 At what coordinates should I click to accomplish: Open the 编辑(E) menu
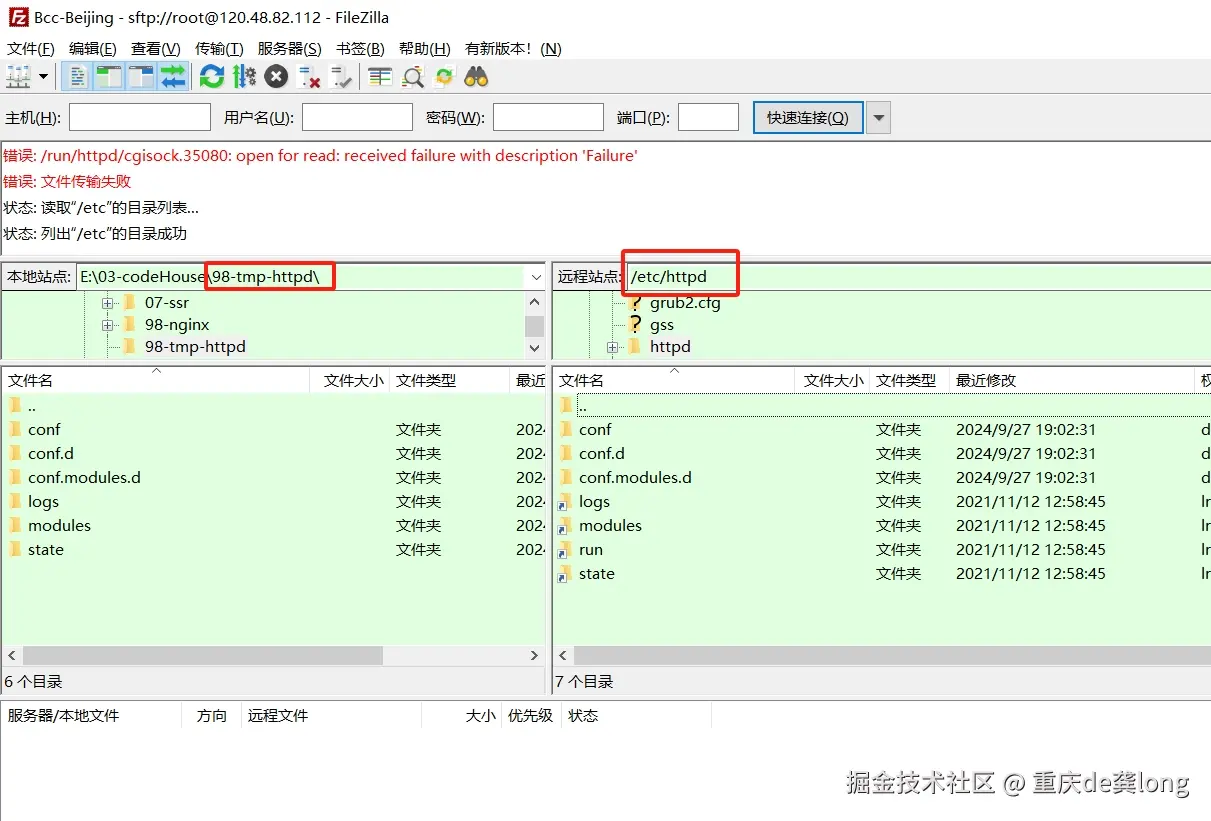pyautogui.click(x=93, y=48)
